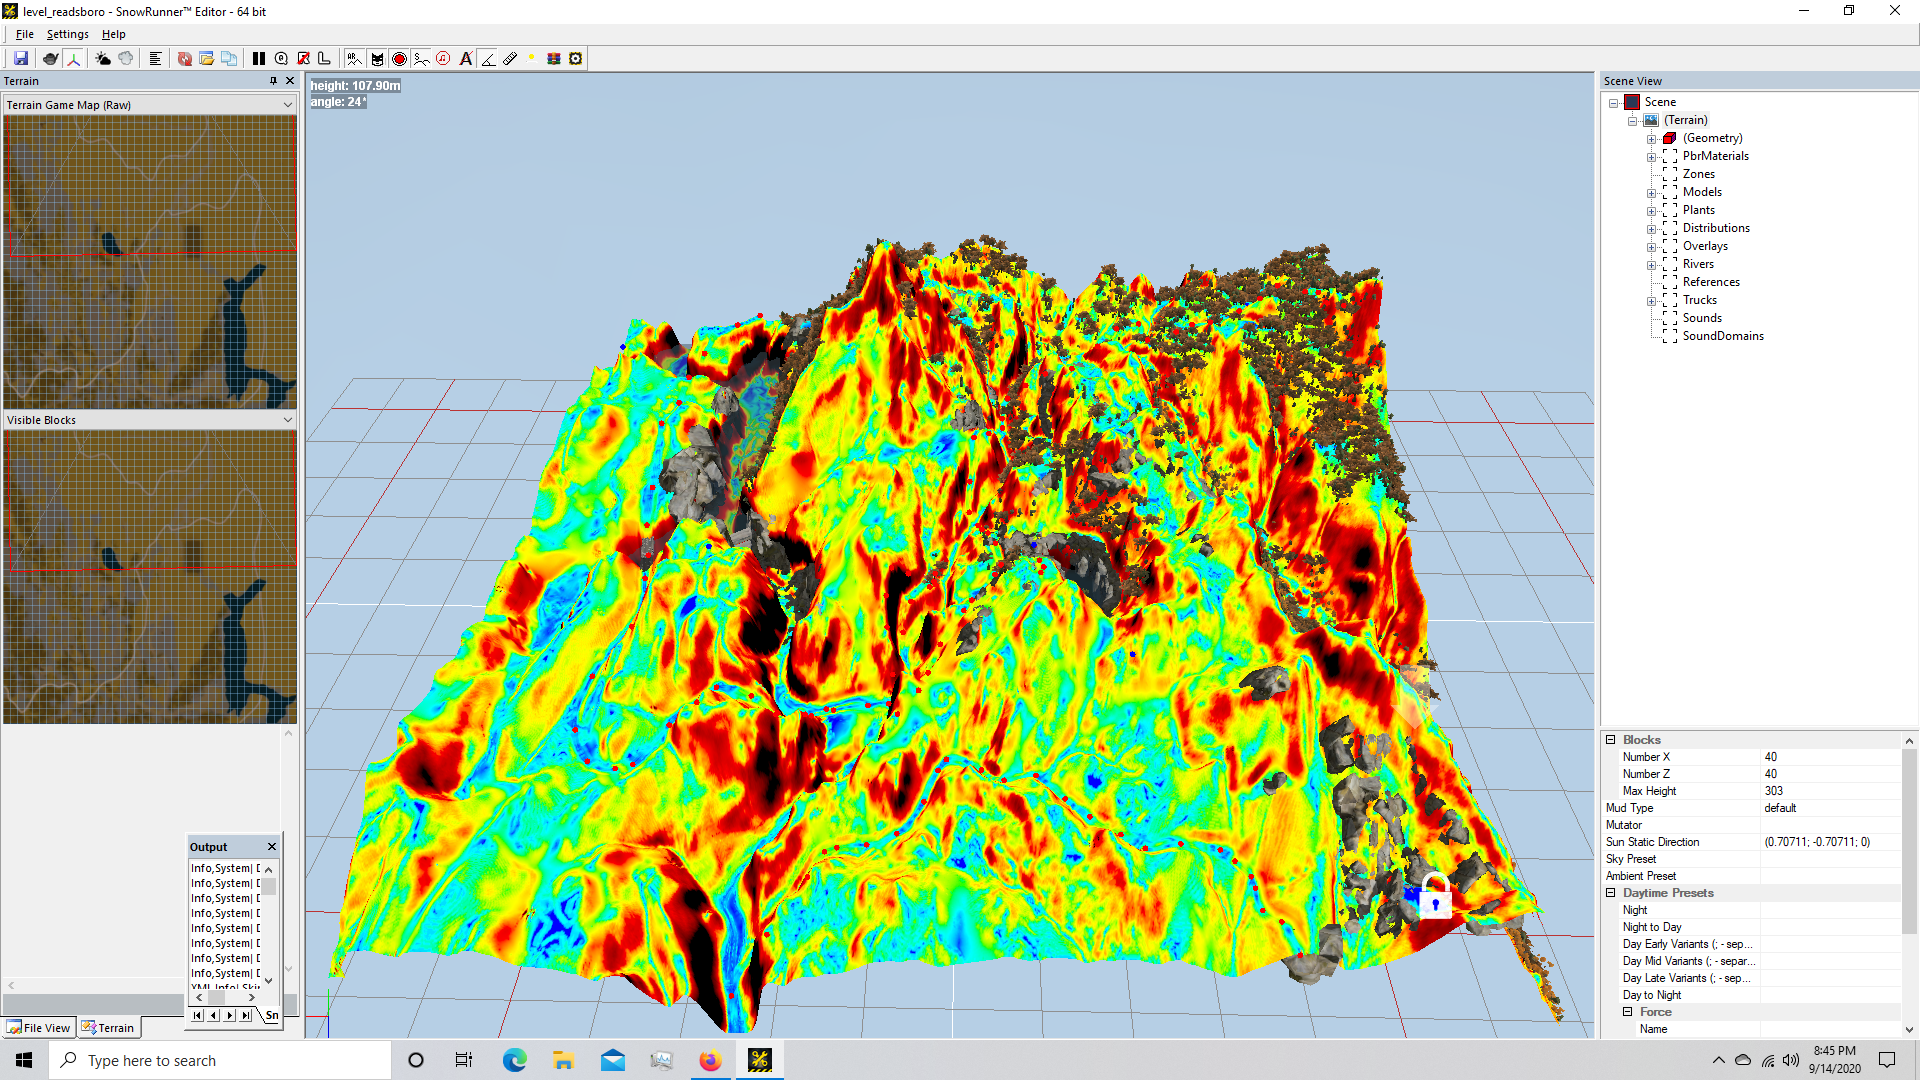Go to previous Output tab

click(213, 1015)
